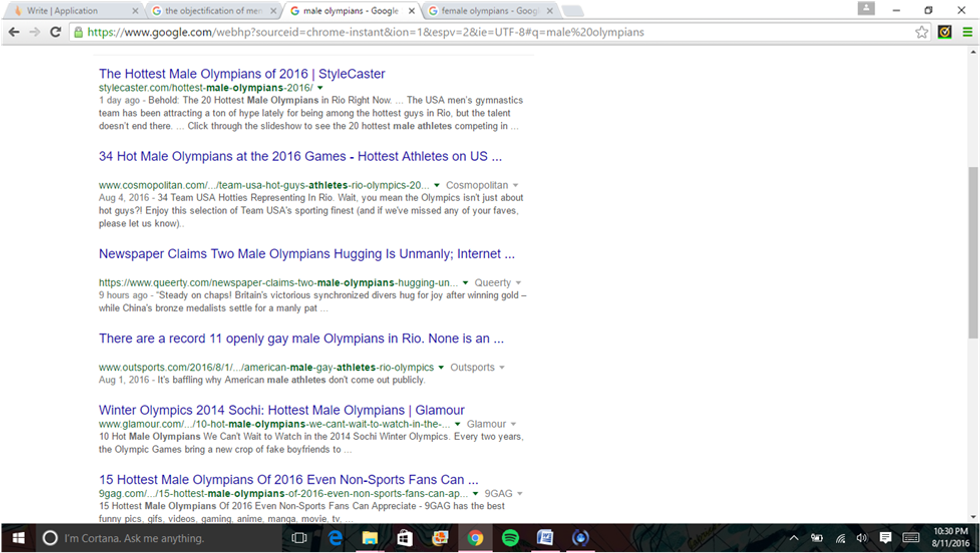The width and height of the screenshot is (980, 553).
Task: Open the Windows Store taskbar icon
Action: click(404, 538)
